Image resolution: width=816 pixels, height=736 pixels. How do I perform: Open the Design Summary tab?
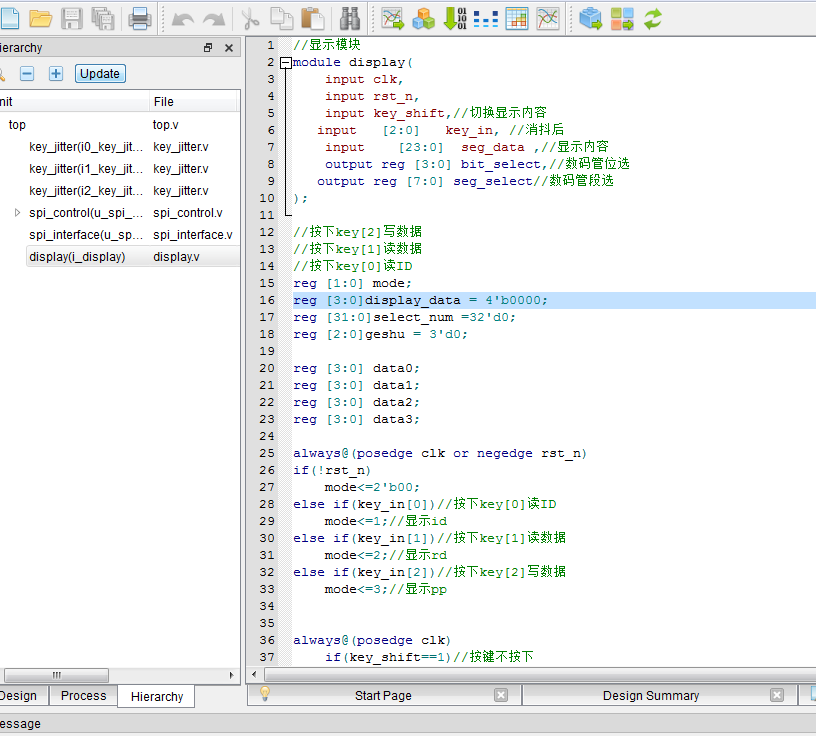pos(650,696)
